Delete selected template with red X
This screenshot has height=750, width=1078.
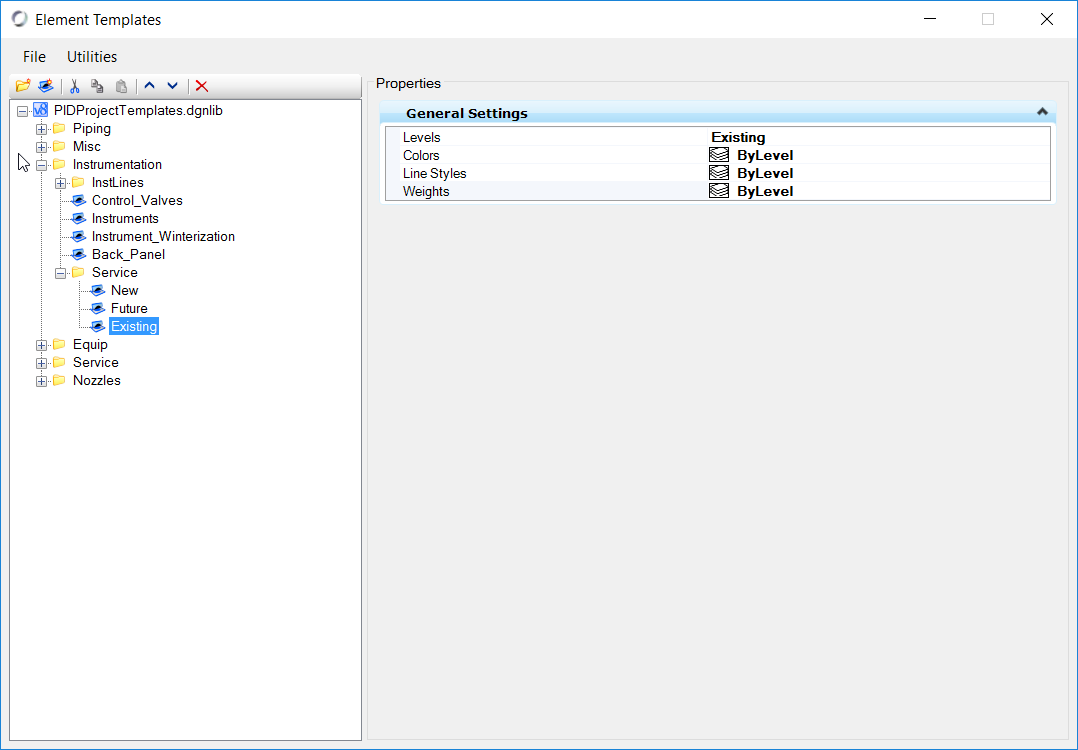[x=201, y=86]
